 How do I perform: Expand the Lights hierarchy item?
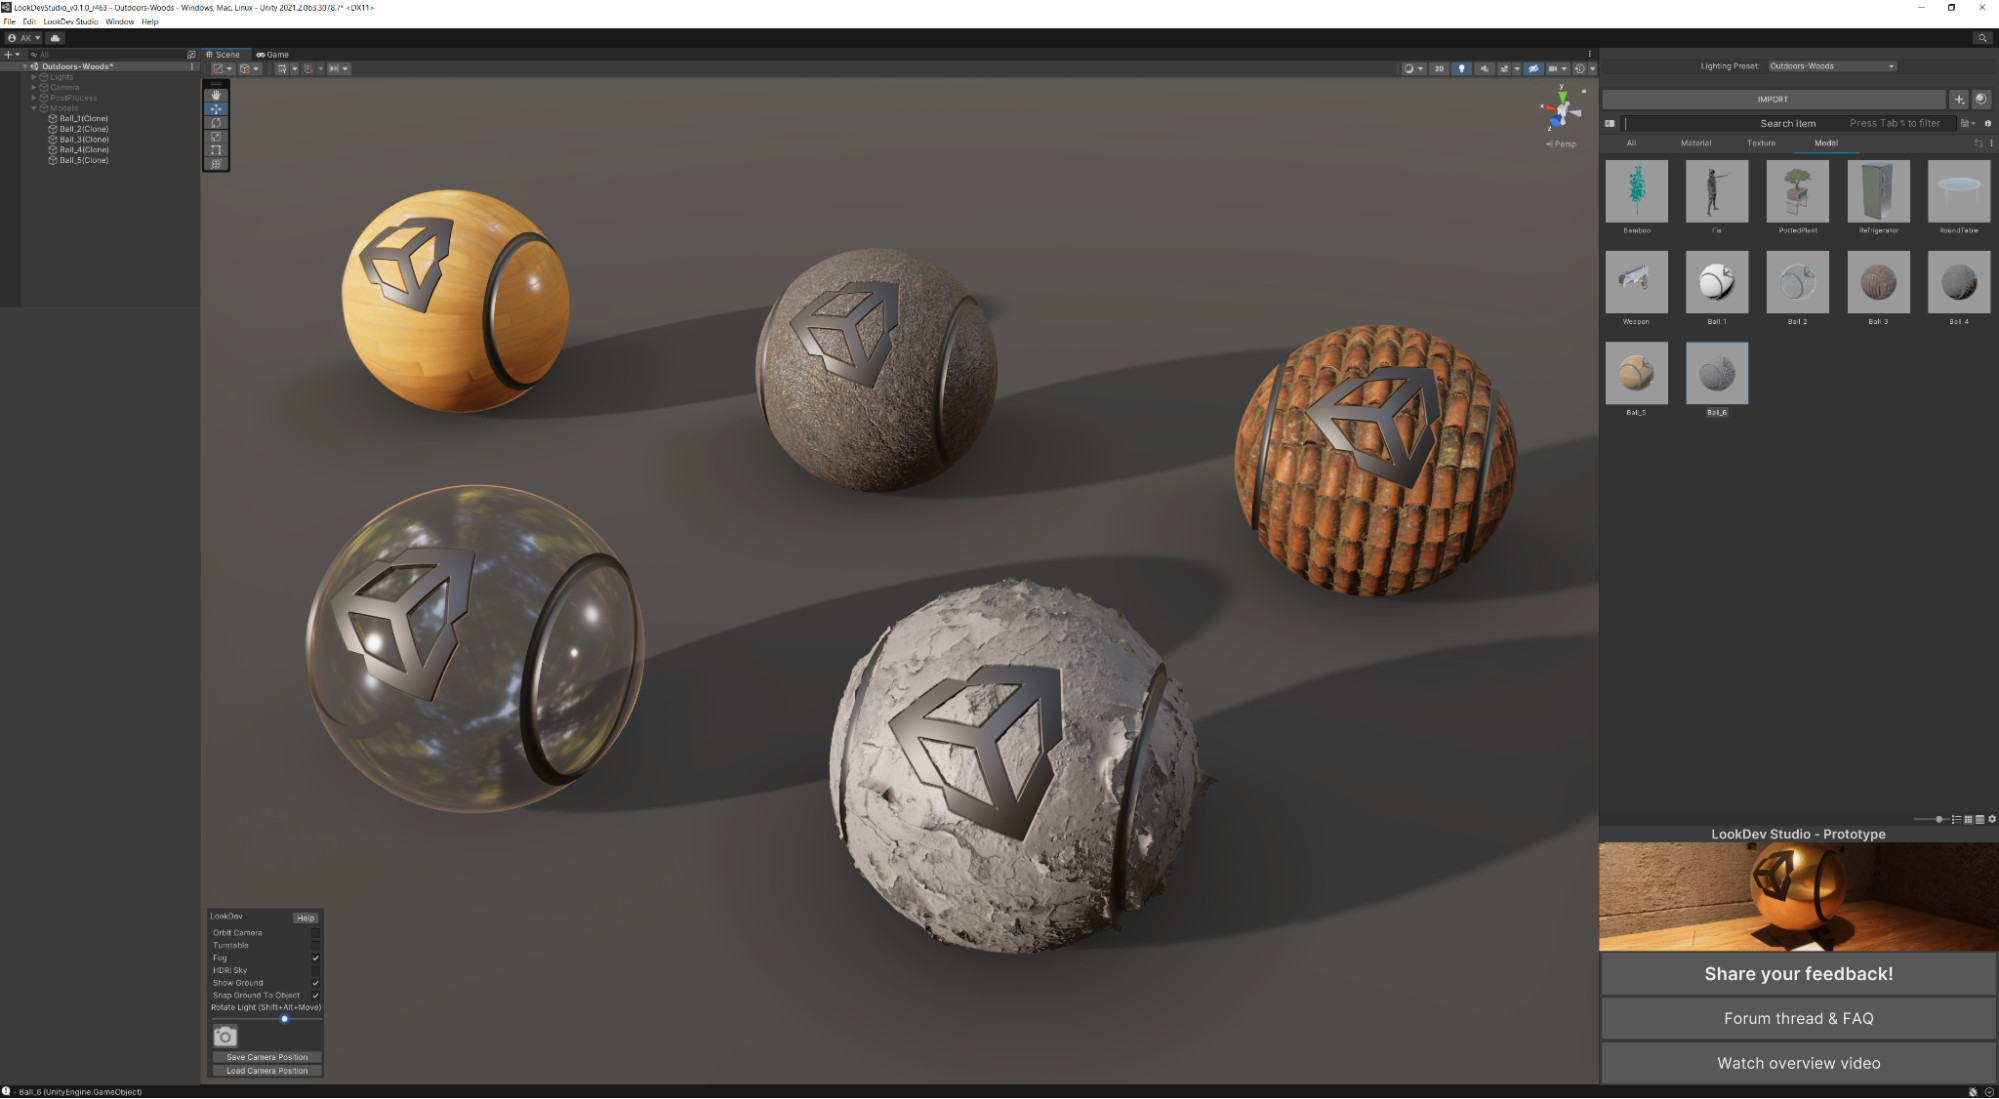pos(34,77)
